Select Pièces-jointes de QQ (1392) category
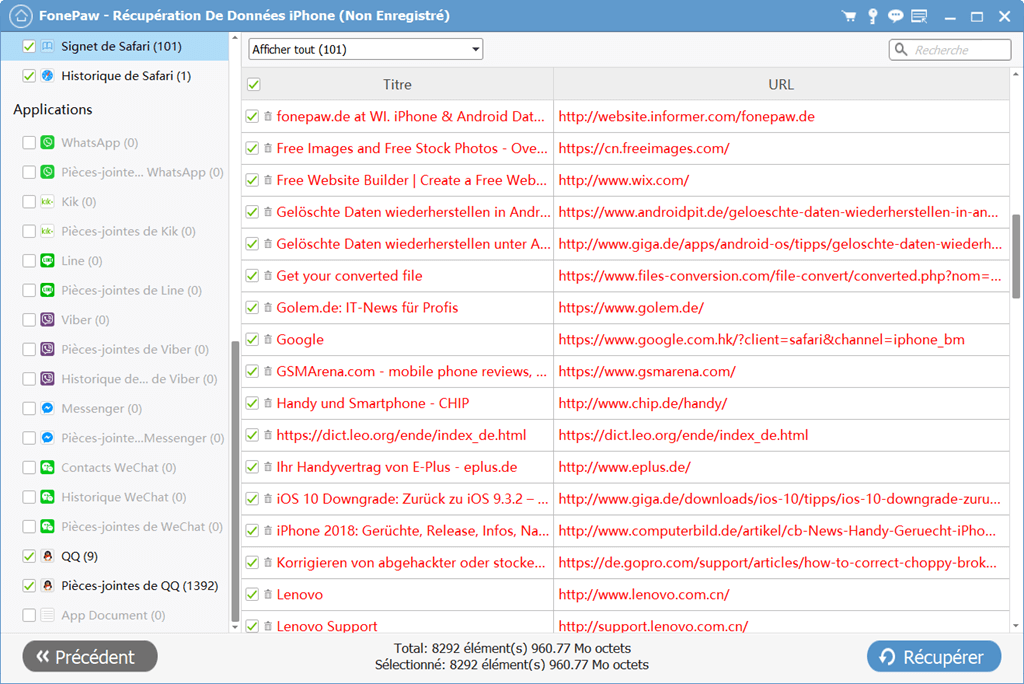 click(x=140, y=585)
